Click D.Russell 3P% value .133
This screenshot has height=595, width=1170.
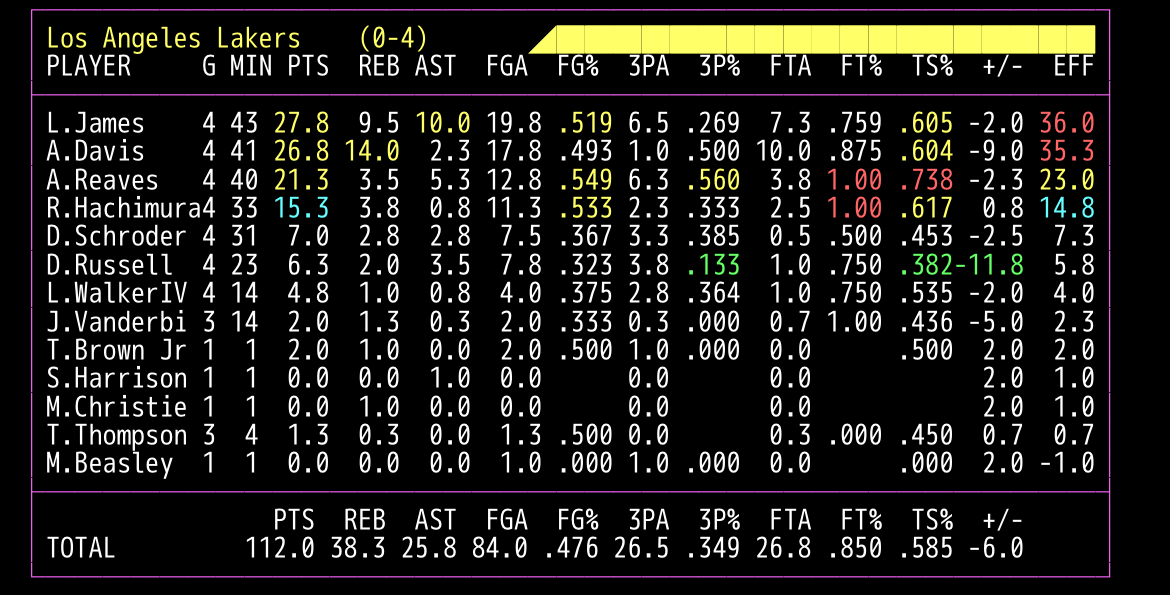tap(712, 264)
